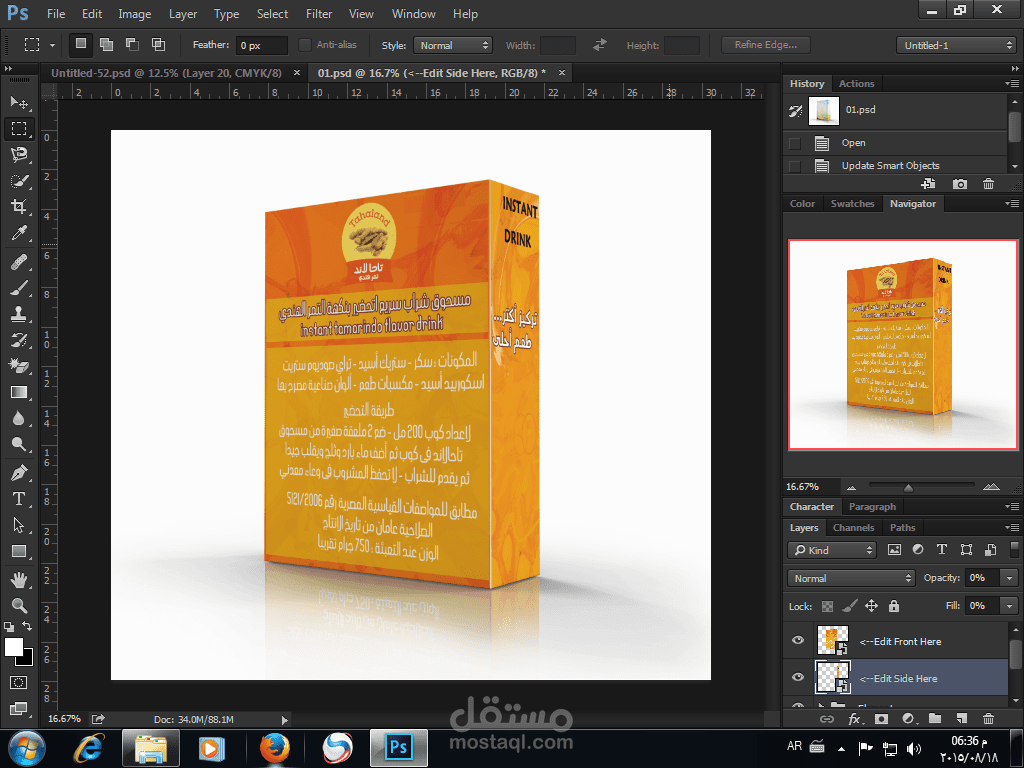Select the Crop tool

click(x=19, y=207)
